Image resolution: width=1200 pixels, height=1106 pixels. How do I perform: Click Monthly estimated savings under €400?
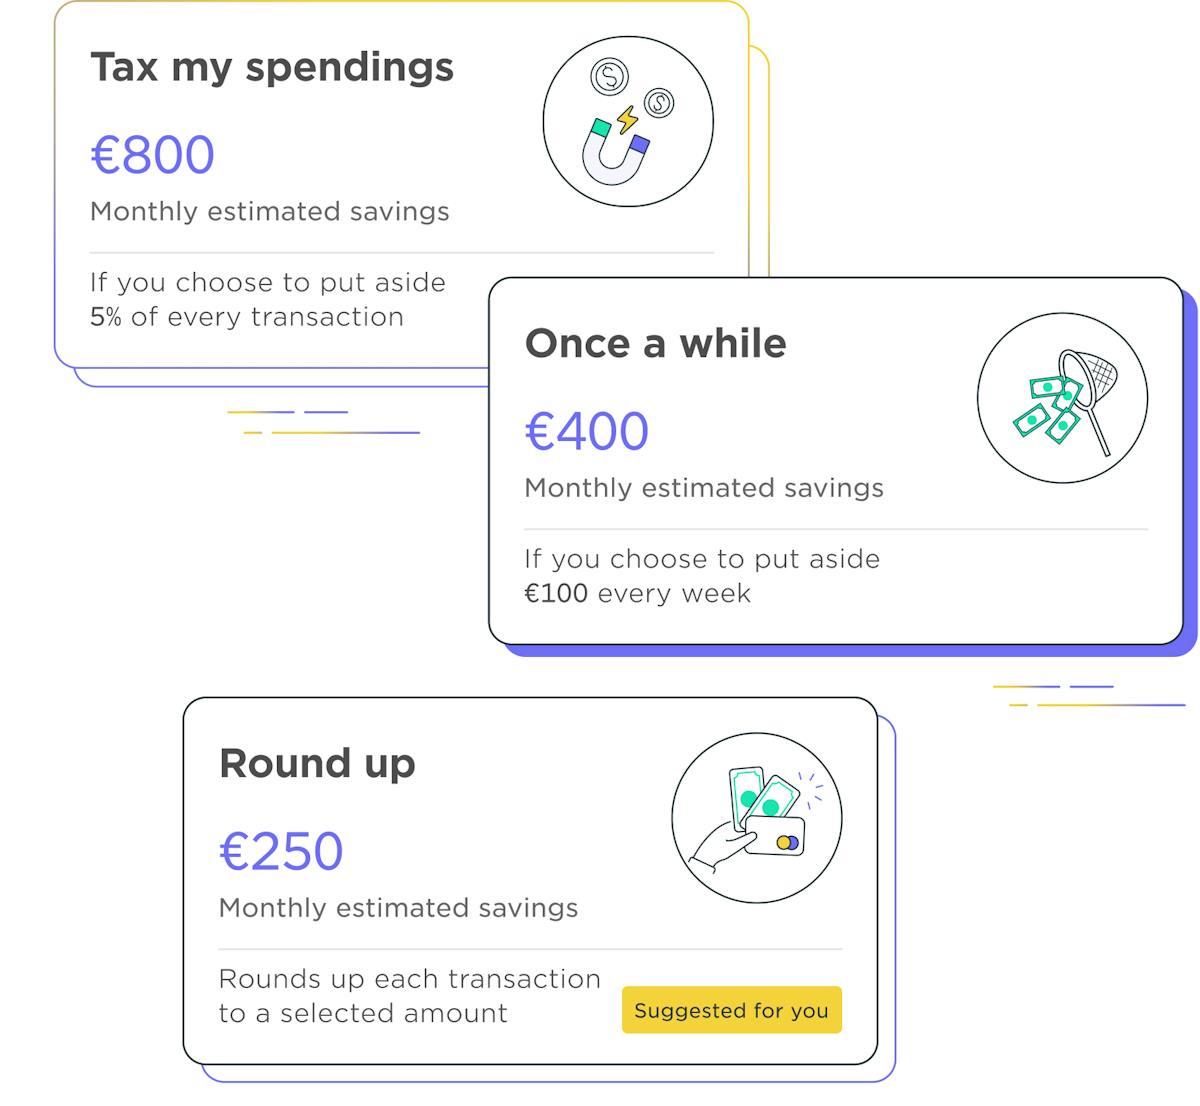[704, 487]
